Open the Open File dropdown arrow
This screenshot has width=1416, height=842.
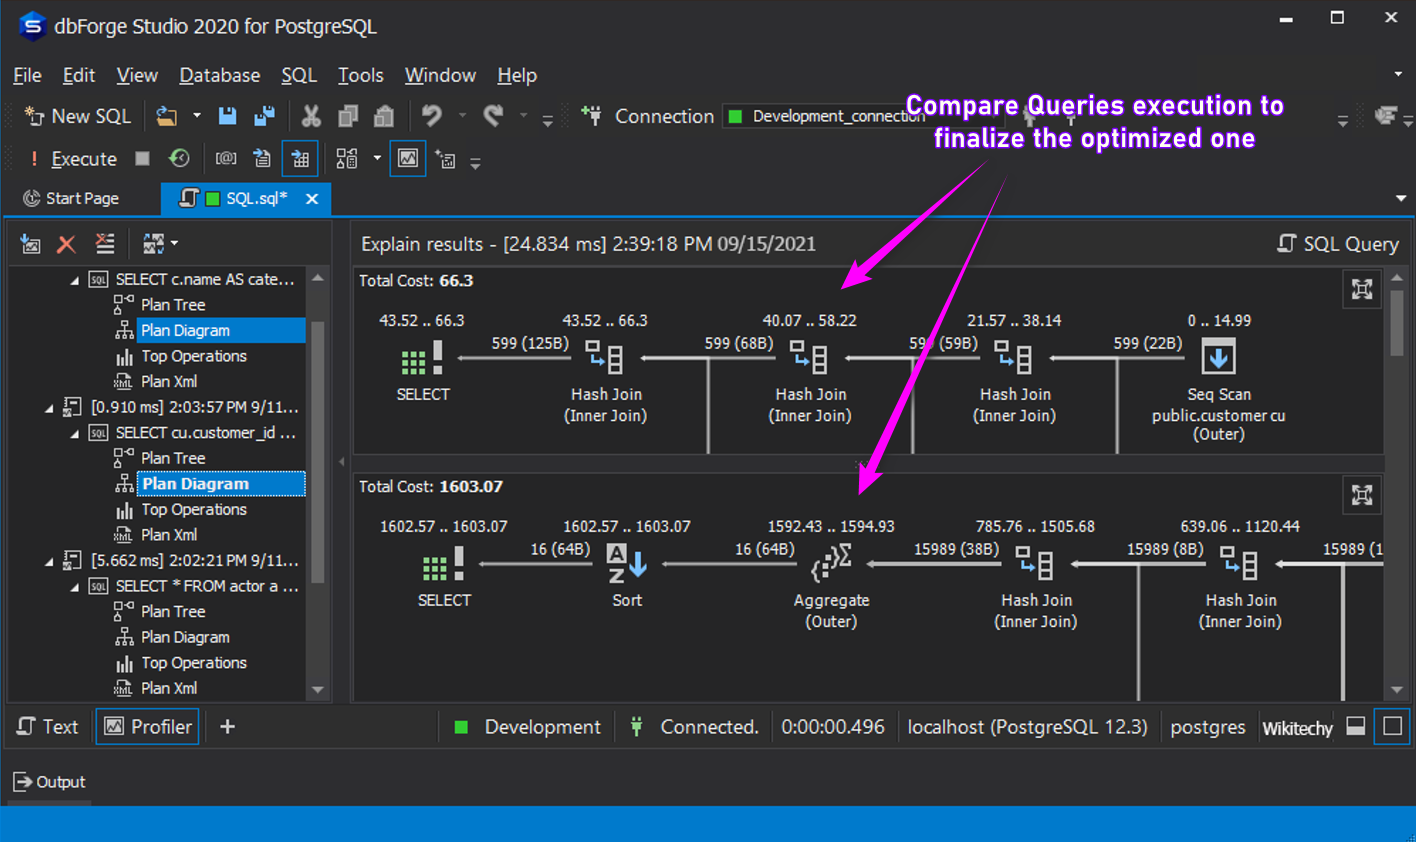pyautogui.click(x=197, y=116)
